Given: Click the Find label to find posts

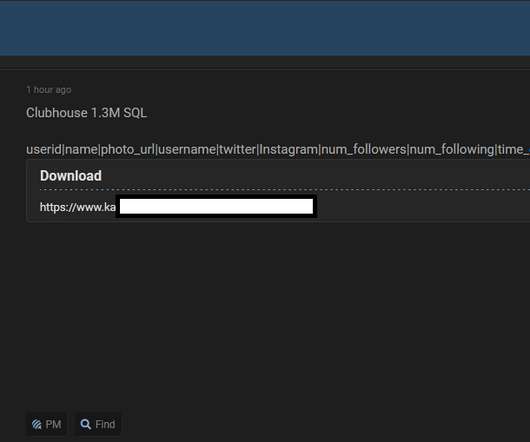Looking at the screenshot, I should coord(105,424).
